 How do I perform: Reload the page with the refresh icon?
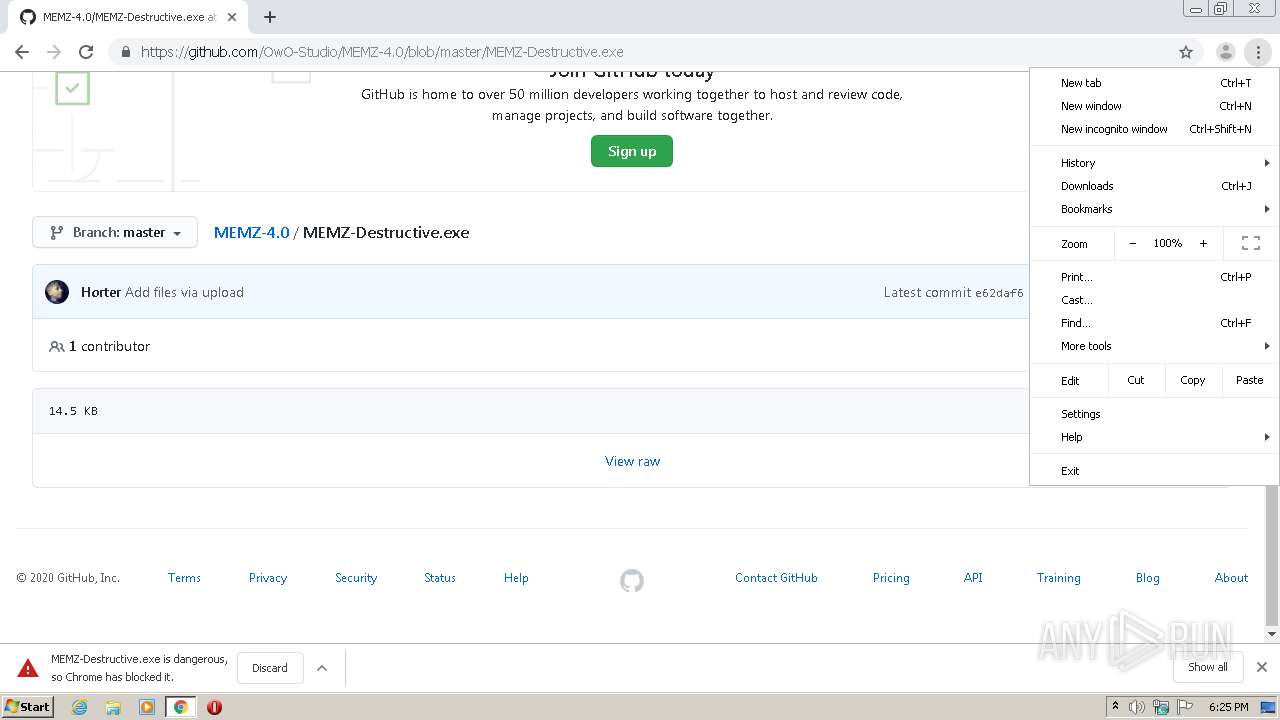[86, 52]
